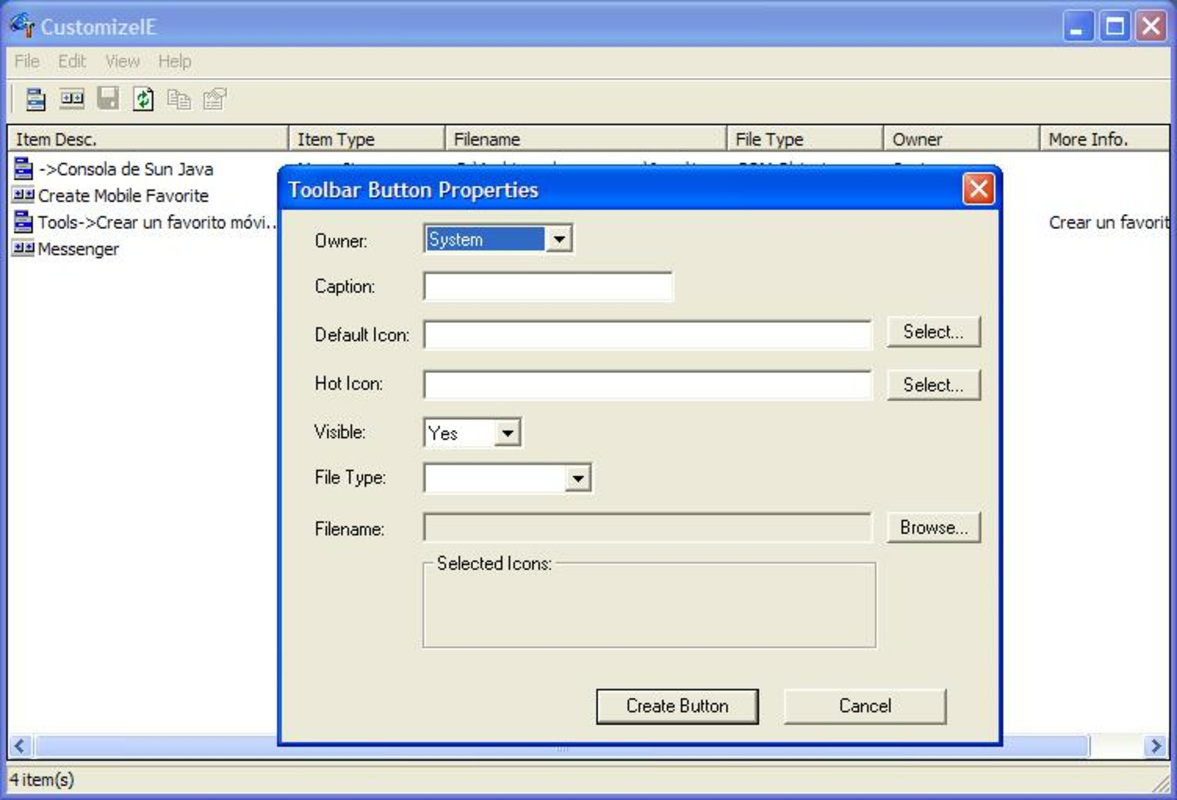Click the green refresh toolbar icon

pyautogui.click(x=143, y=98)
